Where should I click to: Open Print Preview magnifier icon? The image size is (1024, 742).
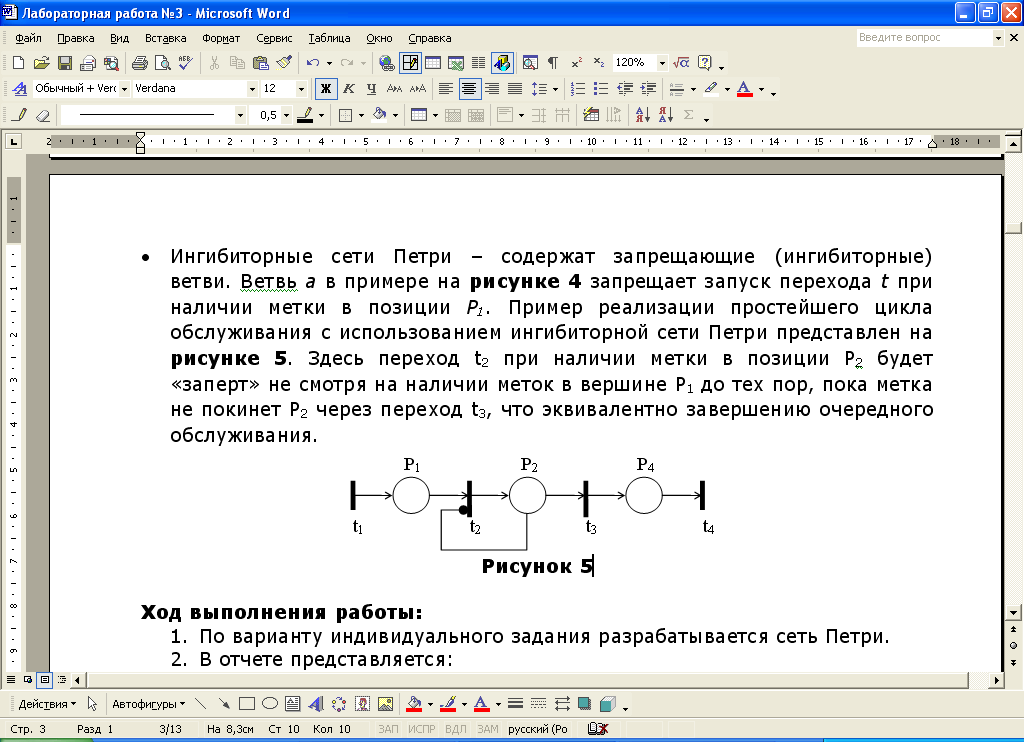tap(163, 63)
